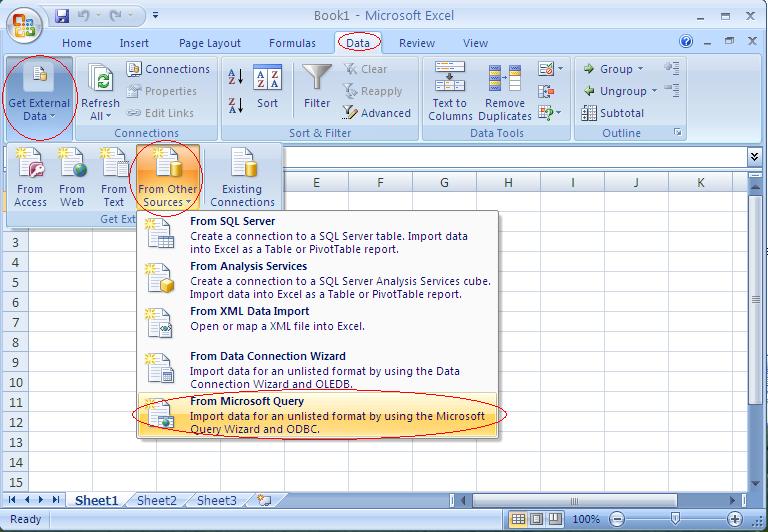Open Existing Connections
768x532 pixels.
pyautogui.click(x=242, y=178)
